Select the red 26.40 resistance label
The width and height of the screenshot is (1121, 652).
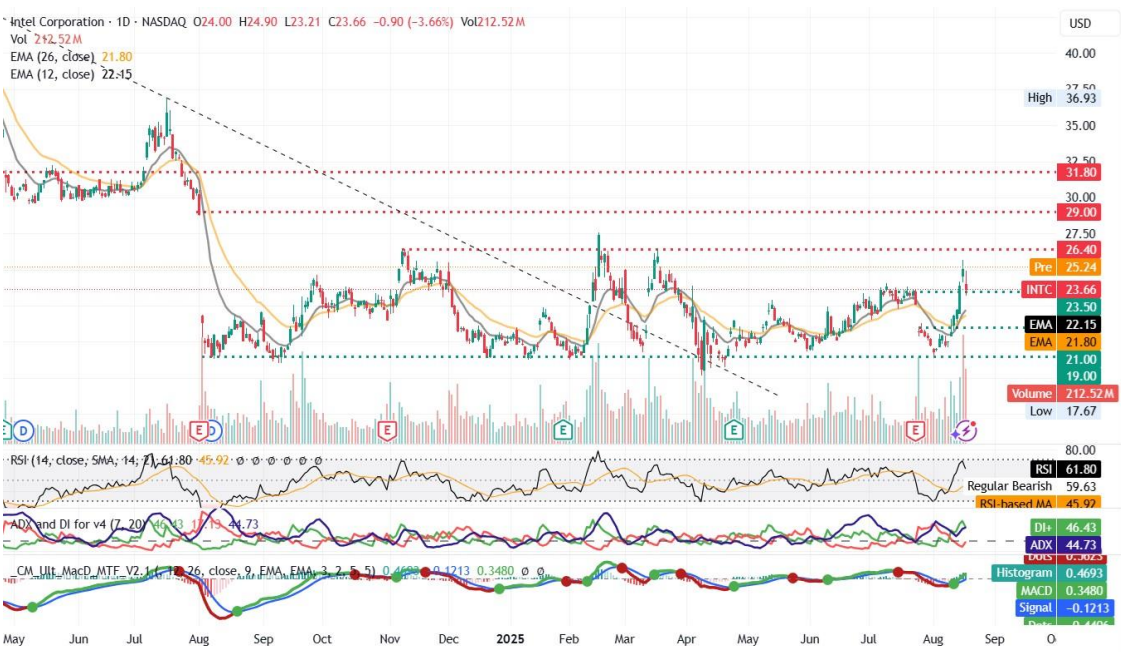(1080, 250)
